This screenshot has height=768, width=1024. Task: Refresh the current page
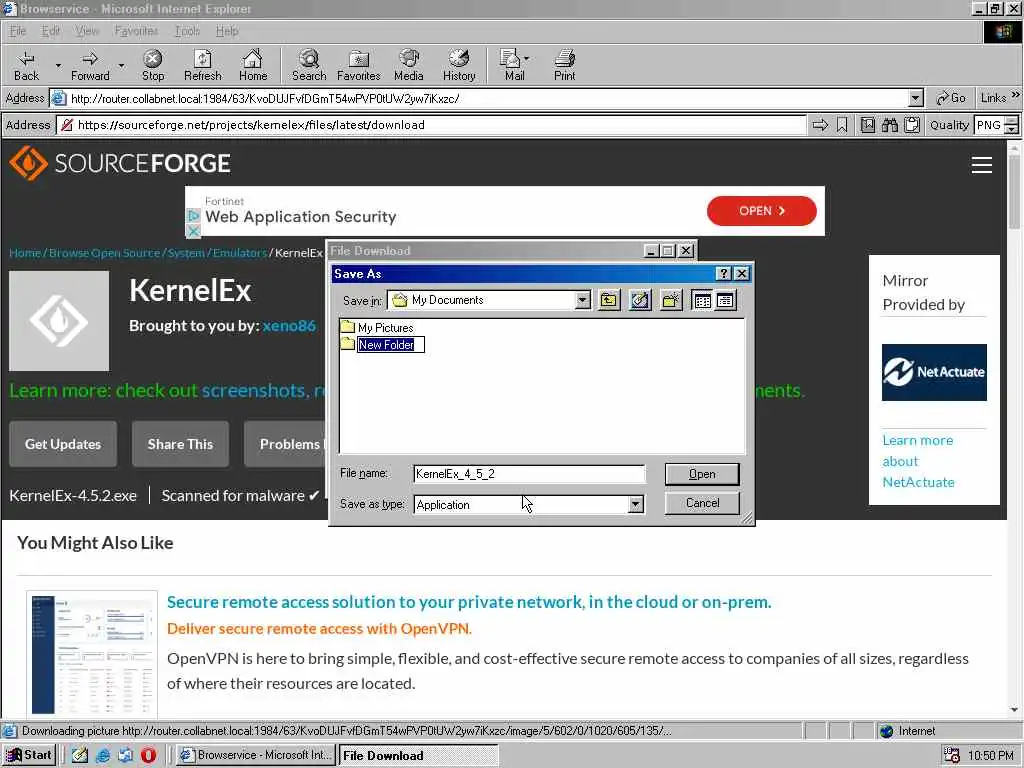[202, 66]
